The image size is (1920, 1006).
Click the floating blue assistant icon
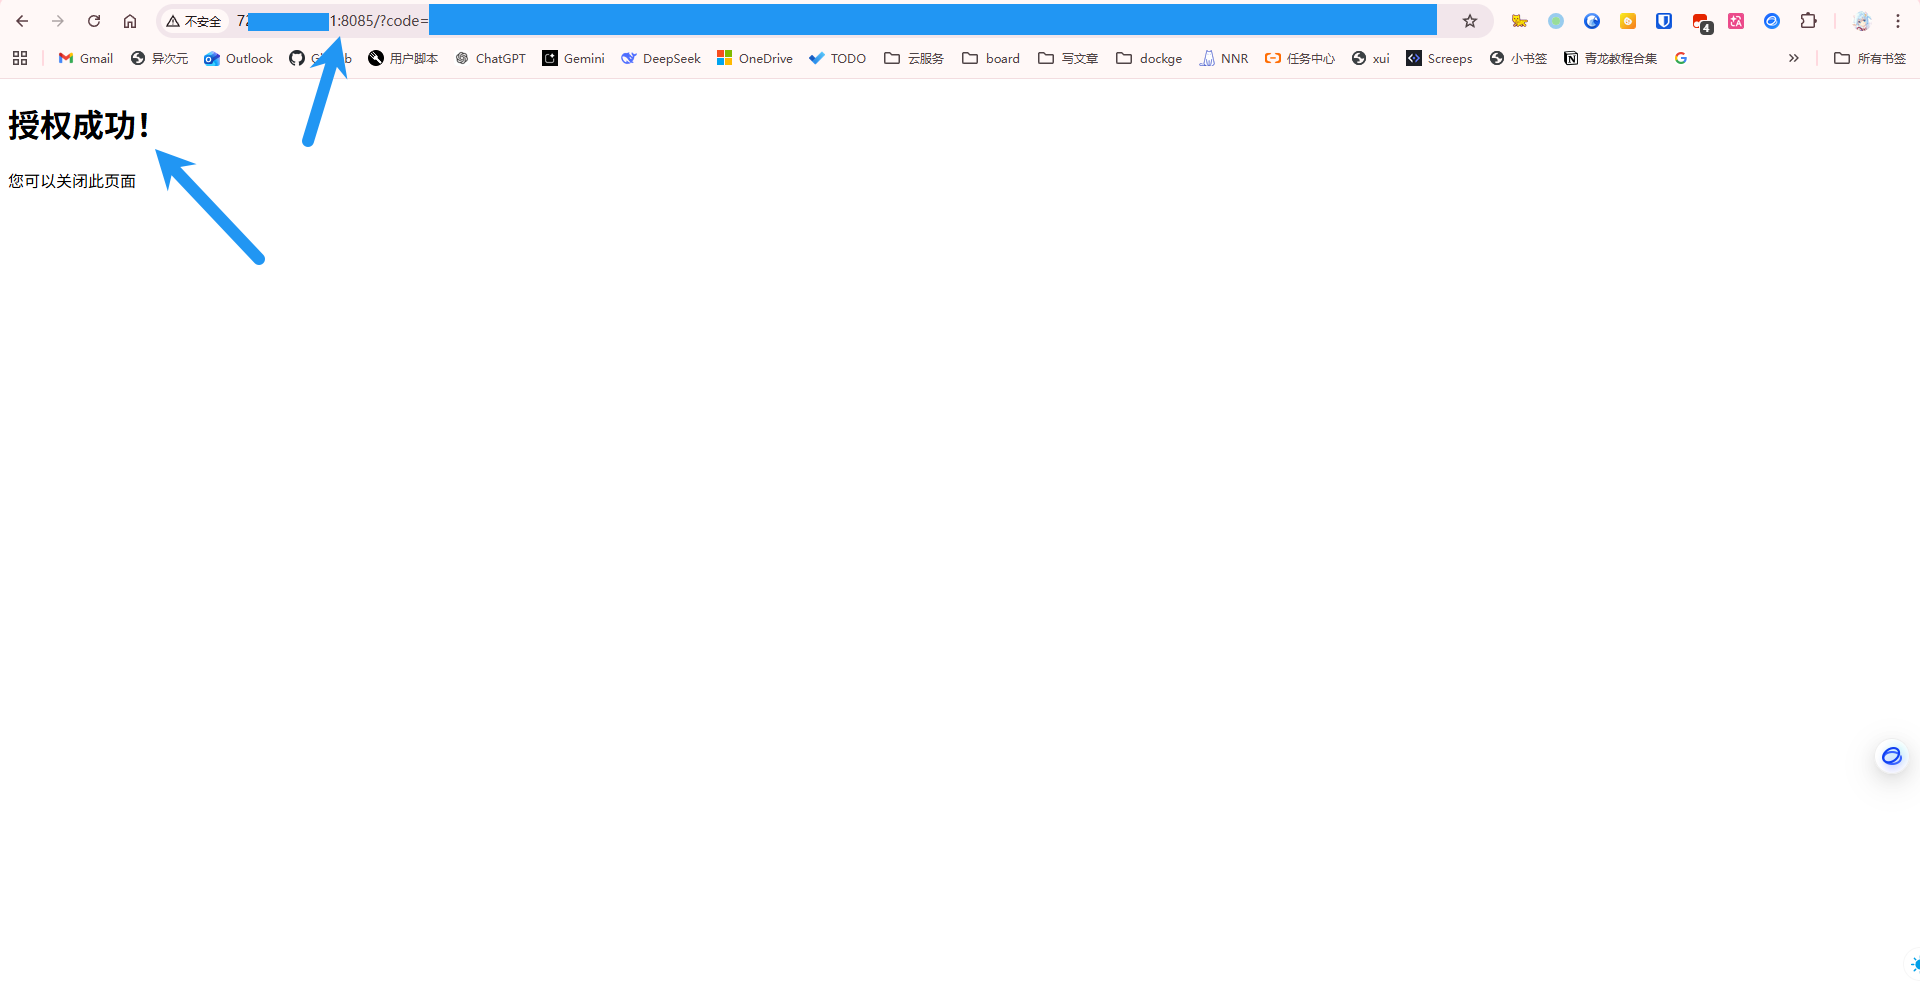click(x=1891, y=756)
